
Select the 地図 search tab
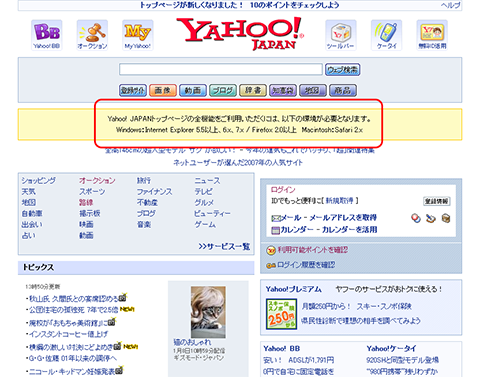(x=313, y=90)
